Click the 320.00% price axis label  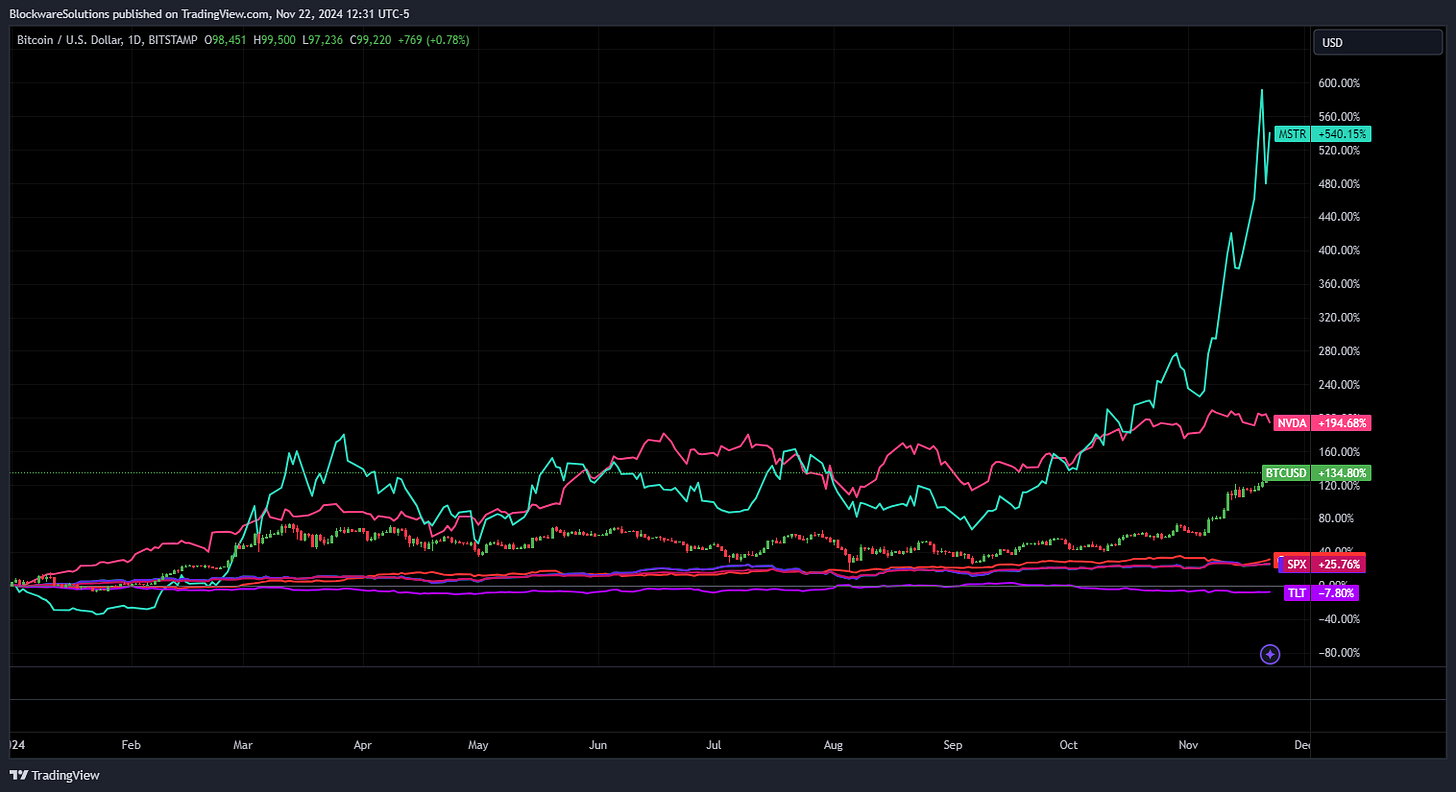1340,318
